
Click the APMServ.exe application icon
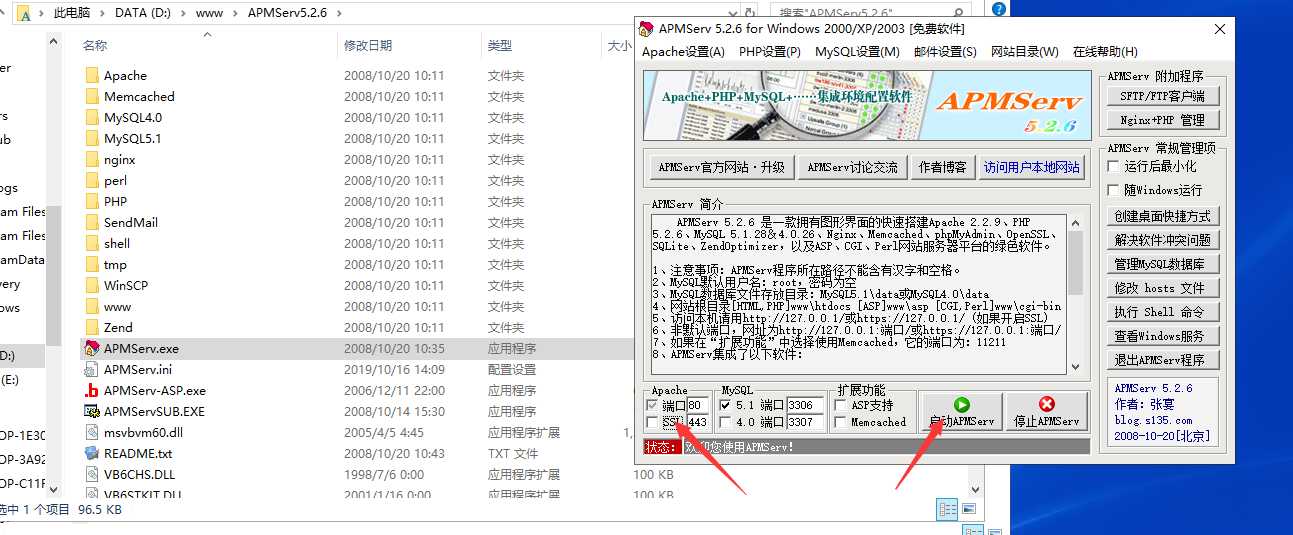[92, 348]
